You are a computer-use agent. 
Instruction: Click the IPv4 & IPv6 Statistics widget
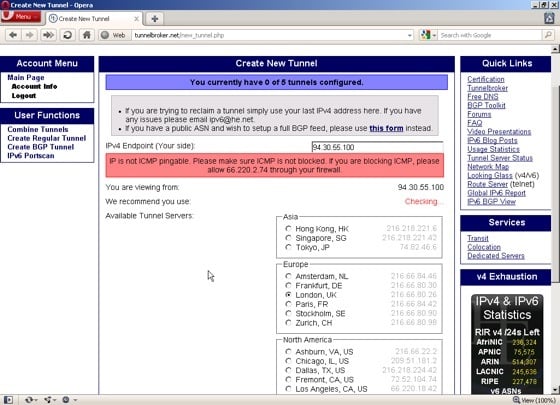coord(507,344)
